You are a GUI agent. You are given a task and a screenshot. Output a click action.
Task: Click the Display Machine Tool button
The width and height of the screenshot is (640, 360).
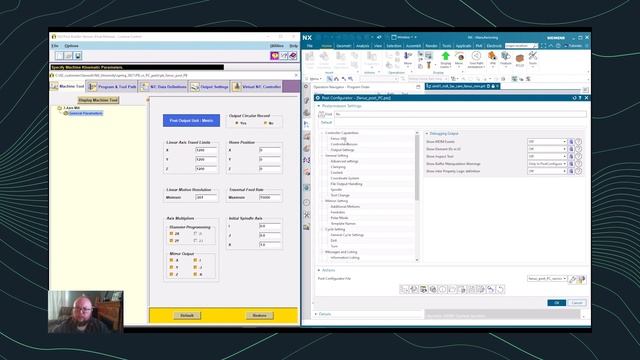(98, 100)
